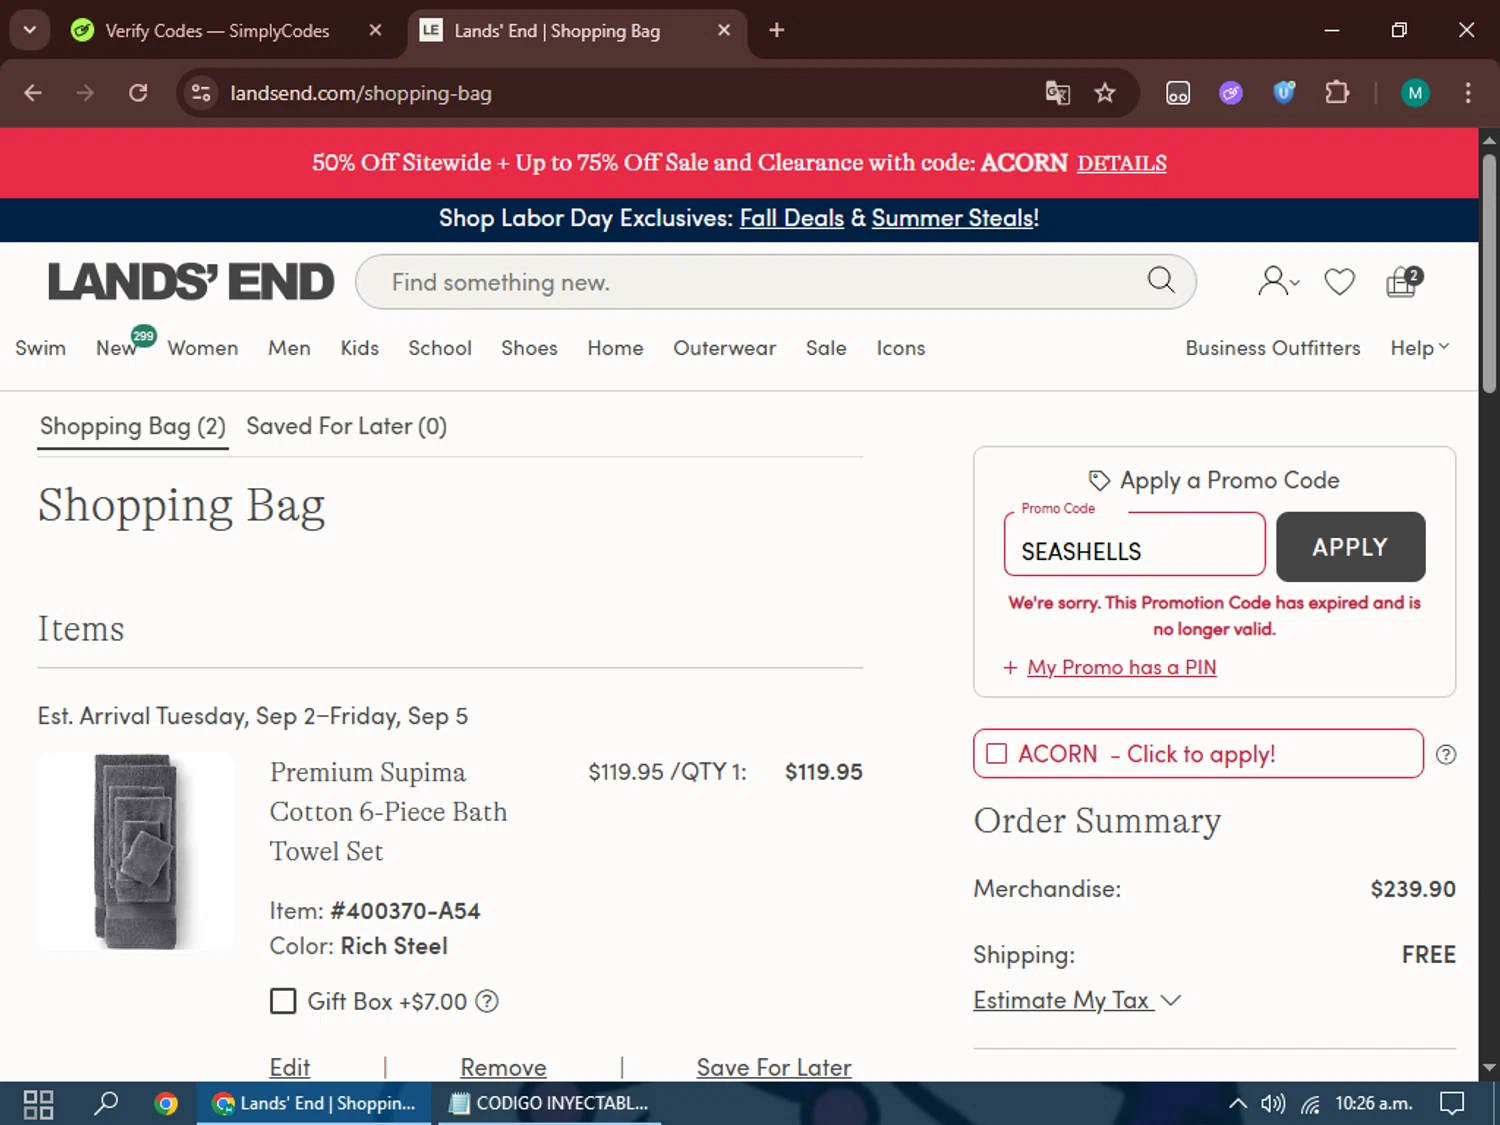Open the Kids menu

coord(359,348)
